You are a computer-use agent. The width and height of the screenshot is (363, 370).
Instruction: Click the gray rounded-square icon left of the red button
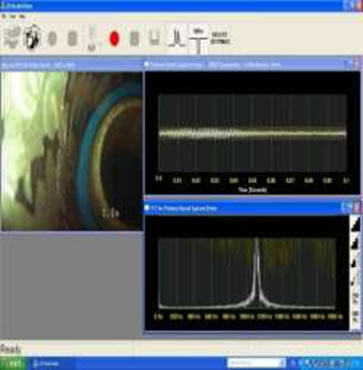pyautogui.click(x=72, y=39)
